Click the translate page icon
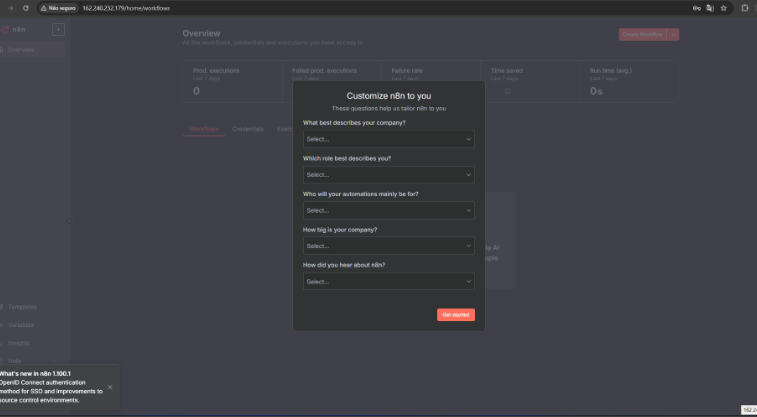This screenshot has width=757, height=417. pos(710,8)
